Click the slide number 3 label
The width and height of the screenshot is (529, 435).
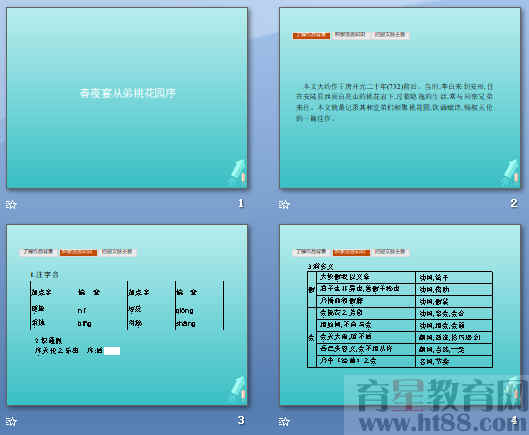coord(241,420)
